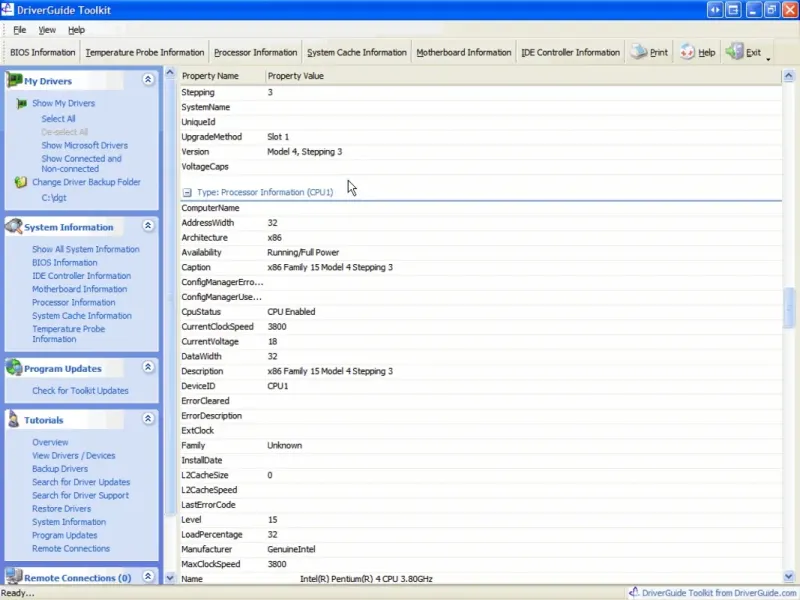This screenshot has width=800, height=600.
Task: Open IDE Controller Information from the sidebar
Action: 81,276
